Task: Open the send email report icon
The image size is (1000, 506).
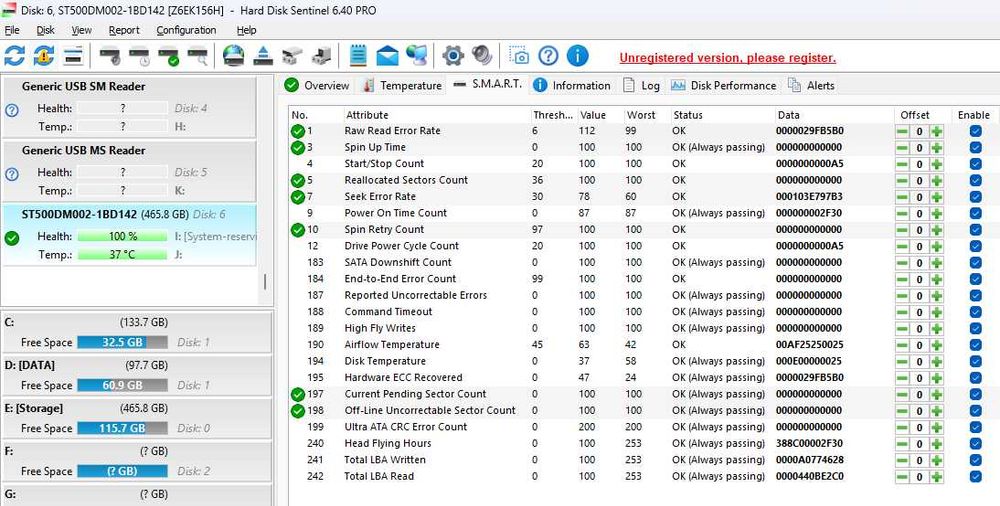Action: click(x=387, y=56)
